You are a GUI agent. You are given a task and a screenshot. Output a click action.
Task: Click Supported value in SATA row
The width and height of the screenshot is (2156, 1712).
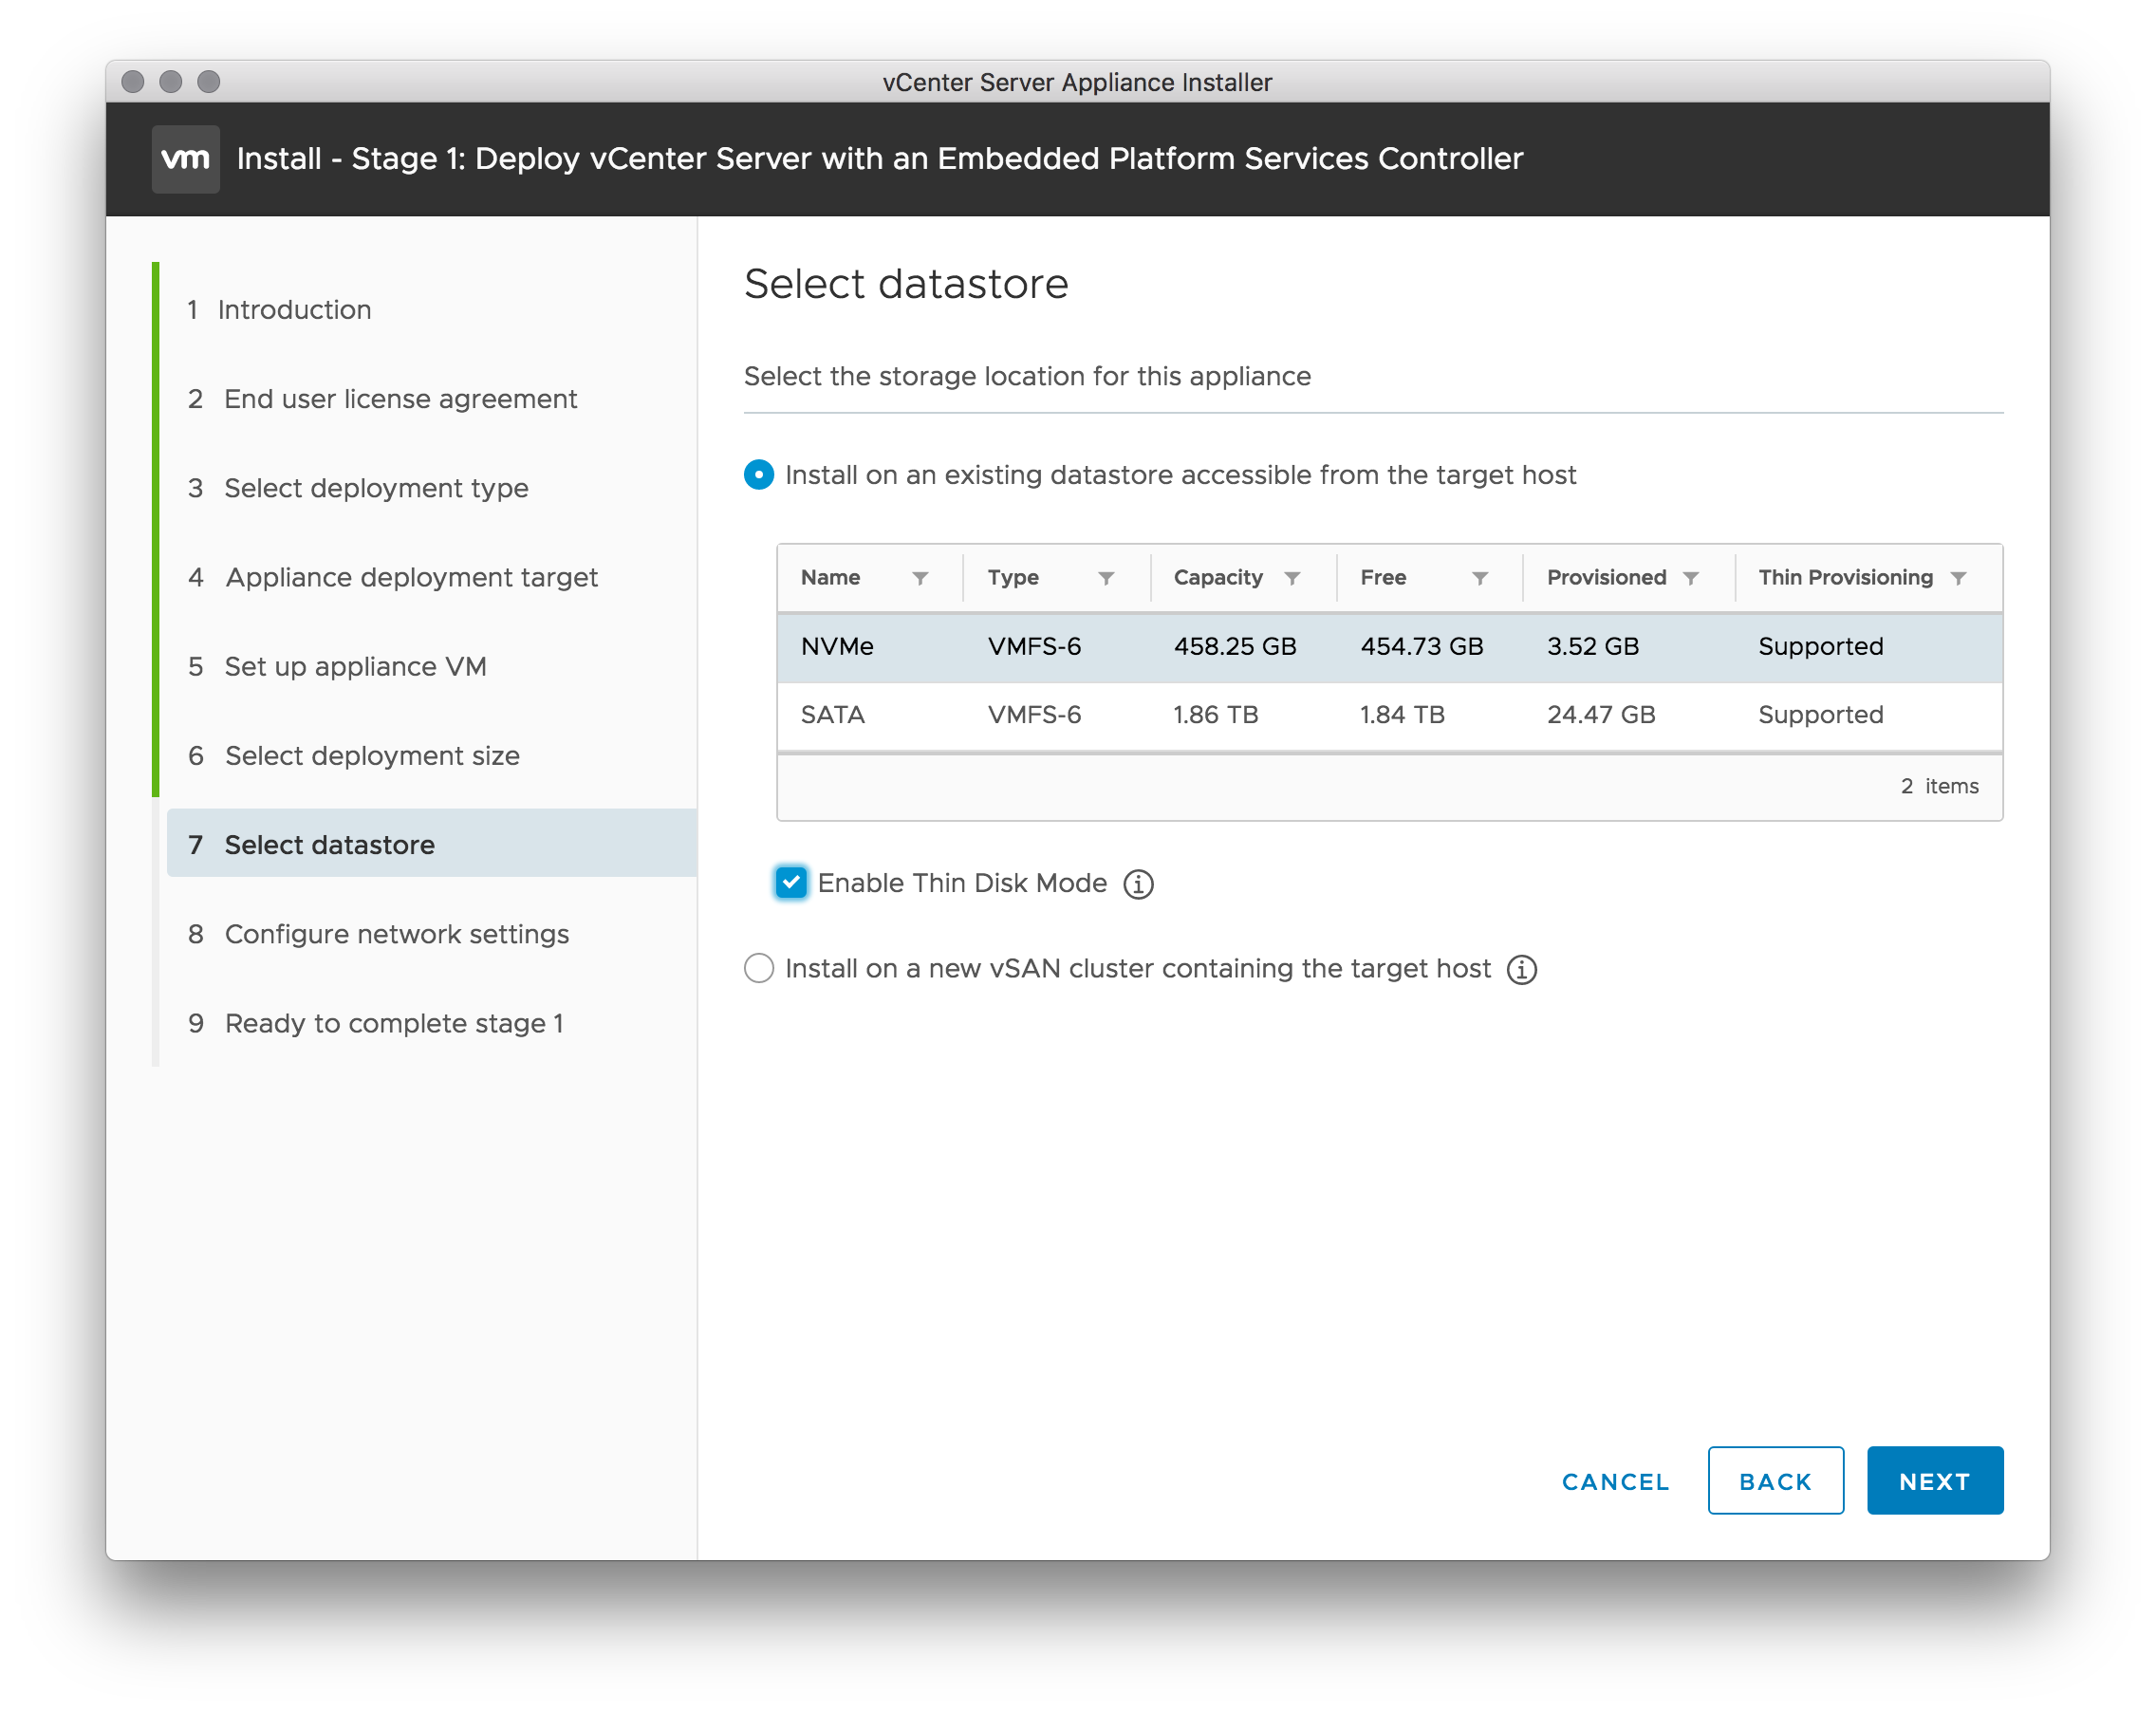tap(1820, 715)
